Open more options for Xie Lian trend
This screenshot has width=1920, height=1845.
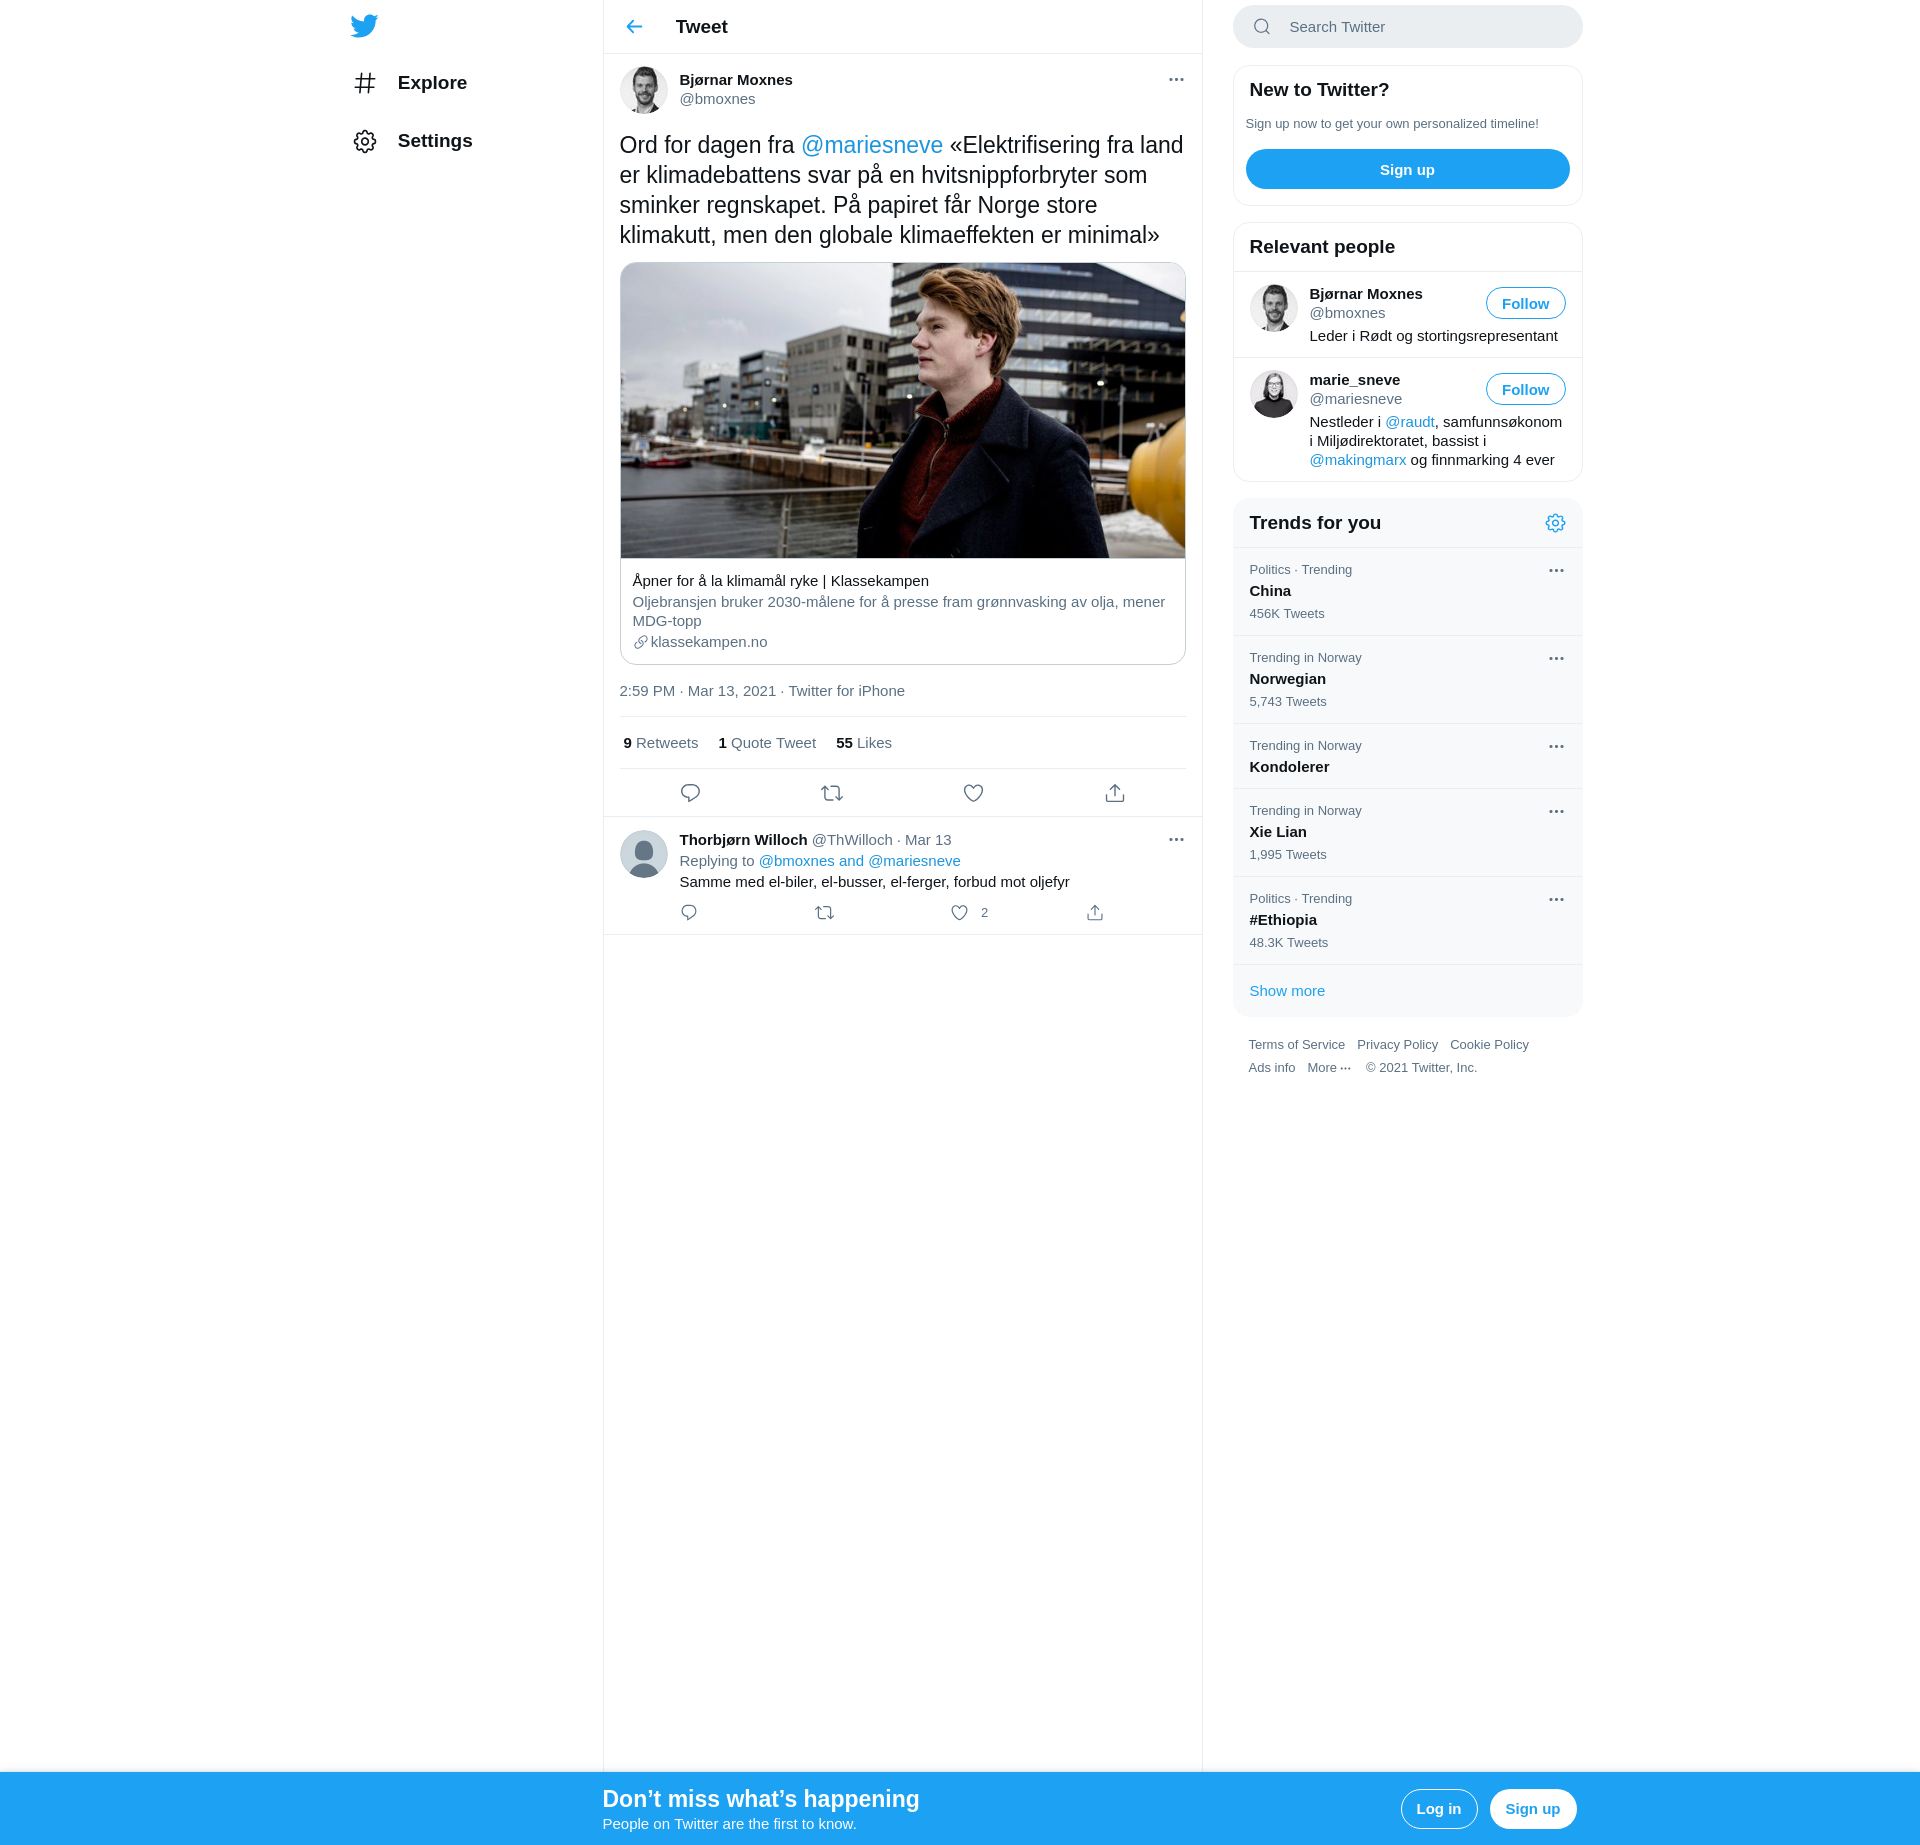[1556, 812]
